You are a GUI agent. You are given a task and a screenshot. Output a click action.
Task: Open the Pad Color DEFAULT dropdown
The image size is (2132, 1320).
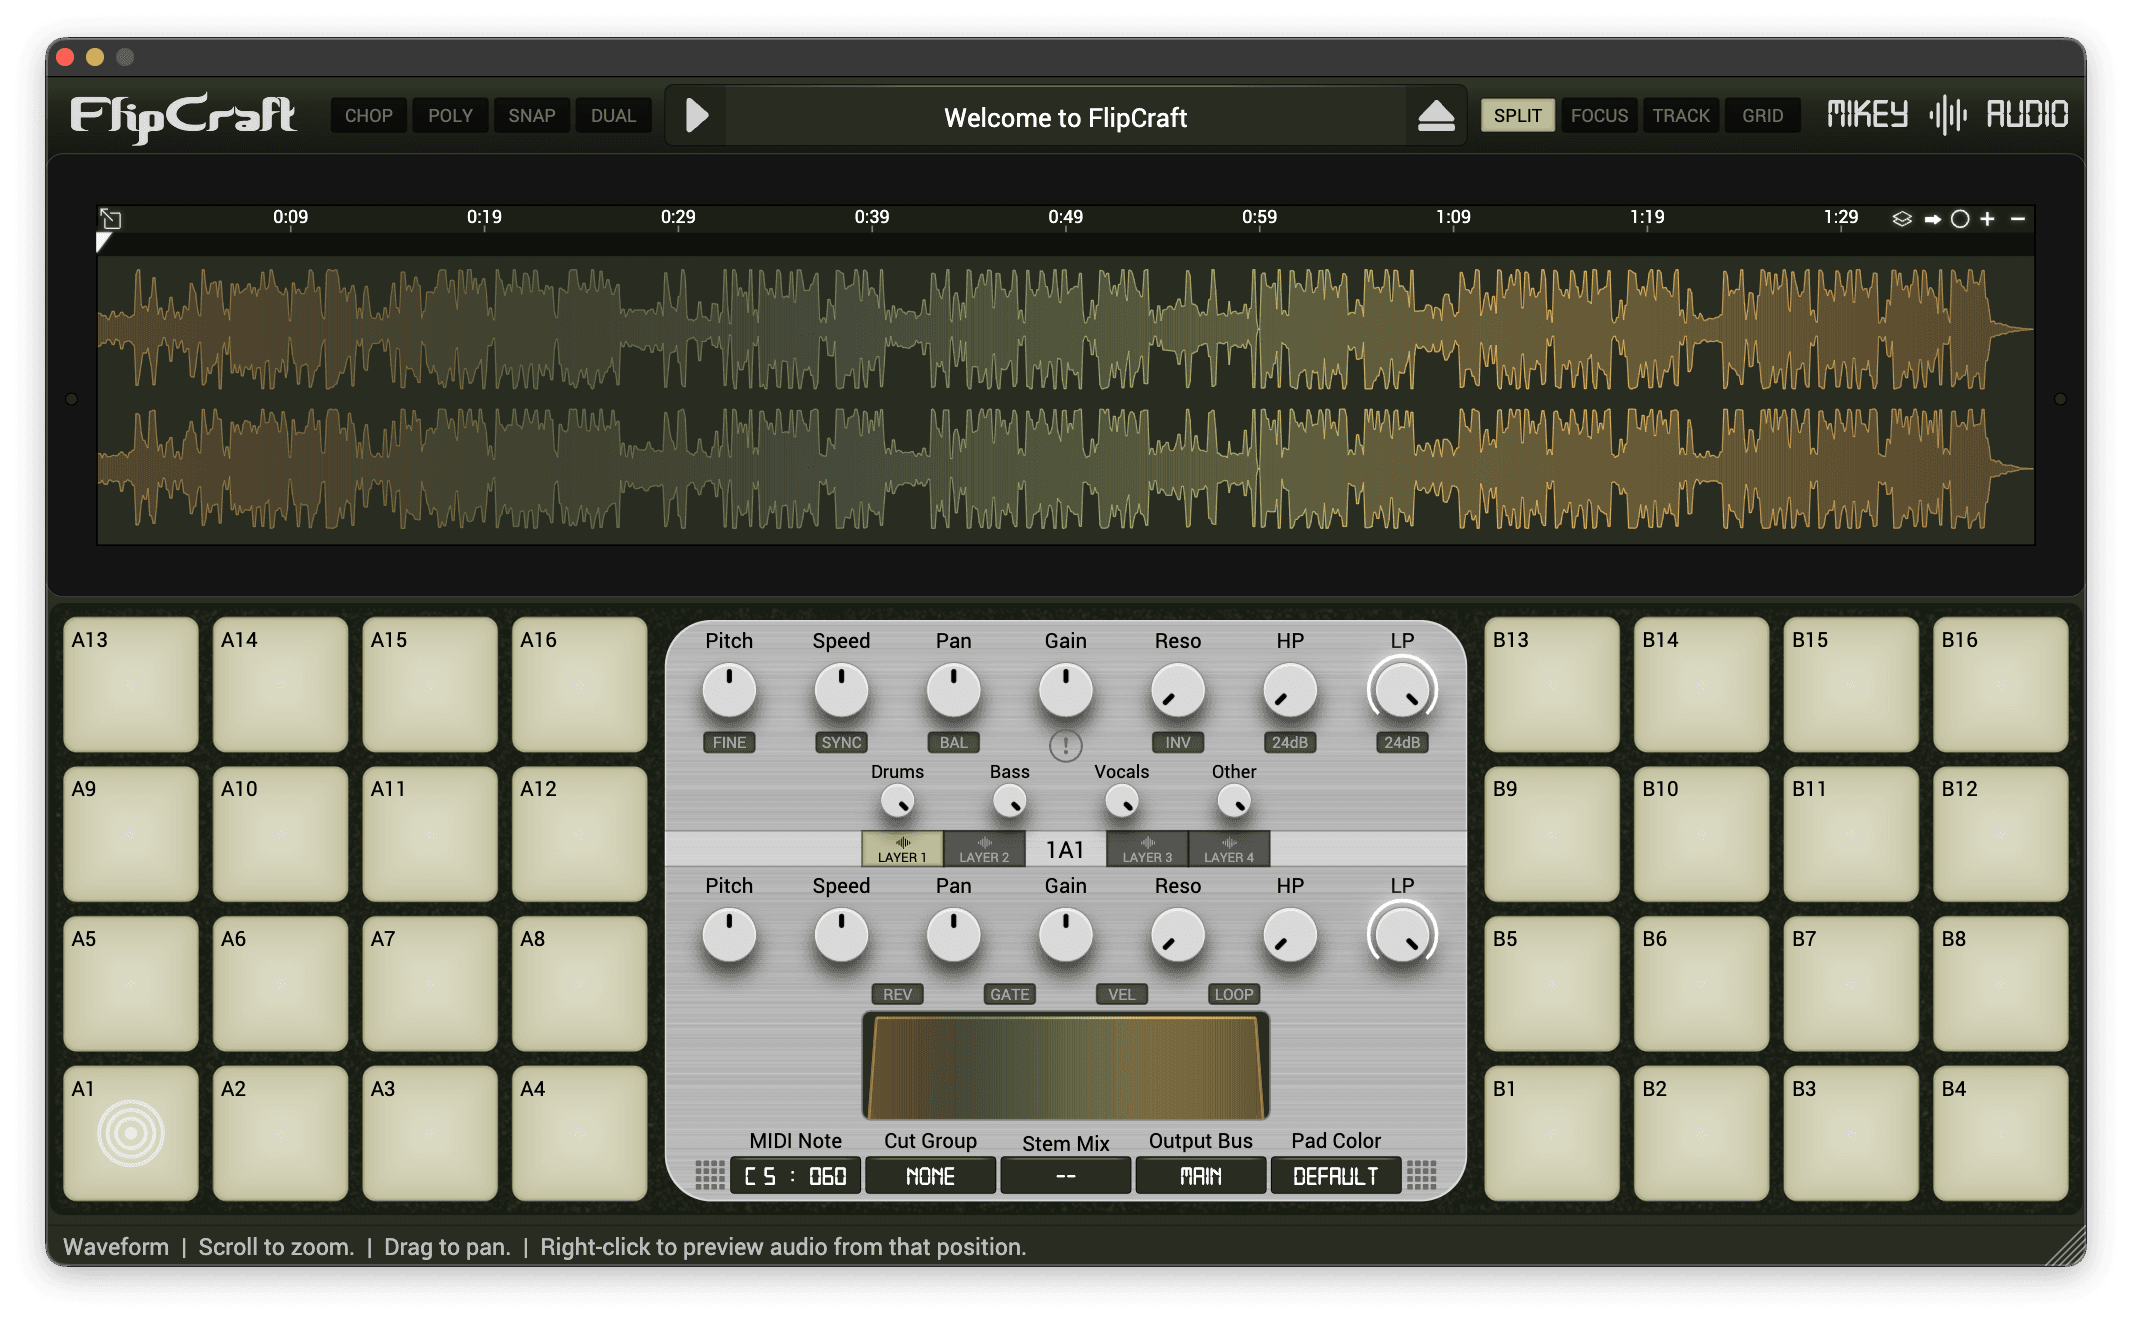(1335, 1176)
